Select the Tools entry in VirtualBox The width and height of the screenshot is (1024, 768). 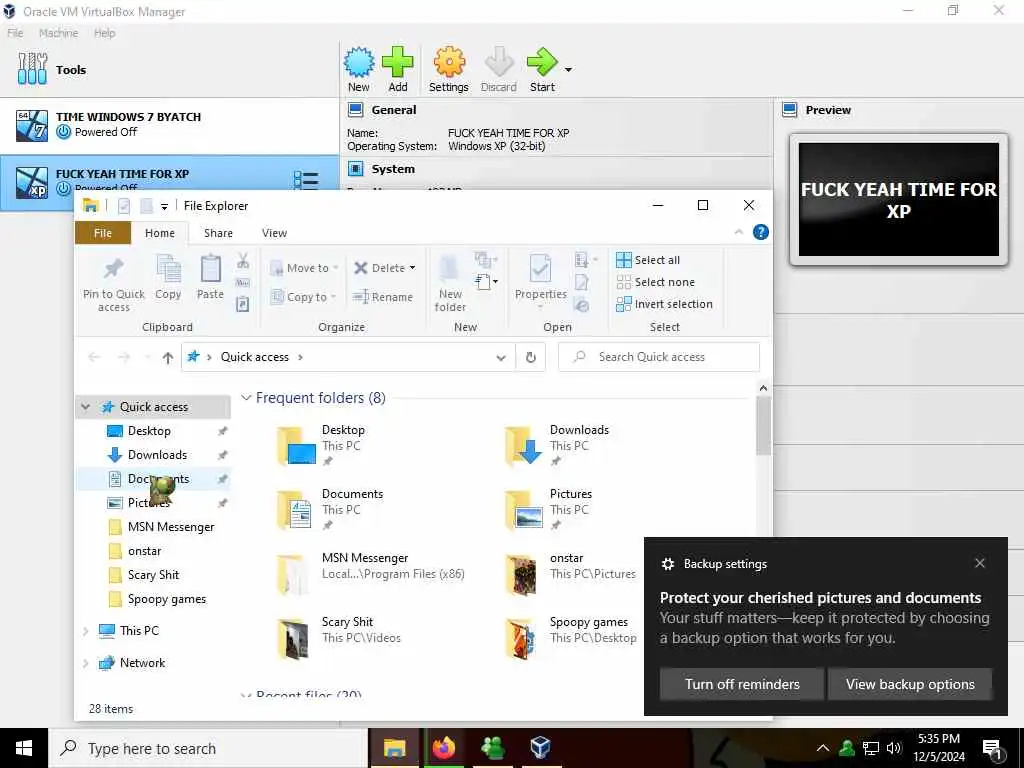(169, 69)
